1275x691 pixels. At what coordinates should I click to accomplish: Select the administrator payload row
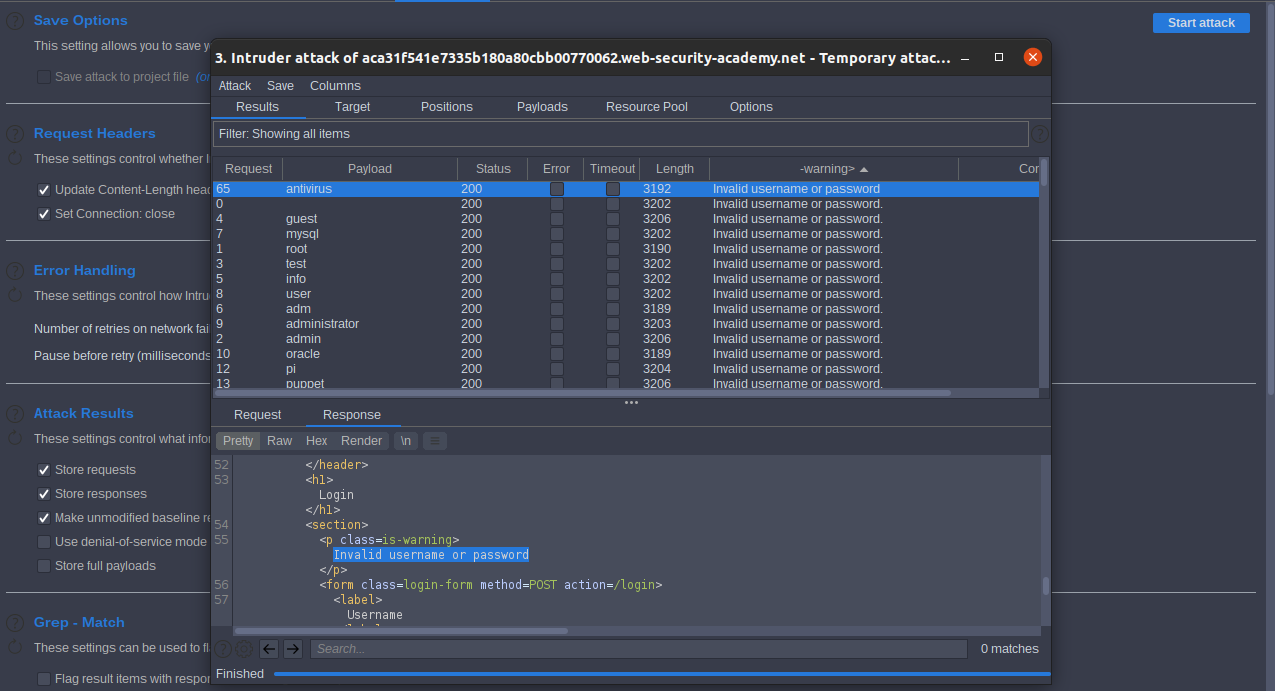click(625, 324)
